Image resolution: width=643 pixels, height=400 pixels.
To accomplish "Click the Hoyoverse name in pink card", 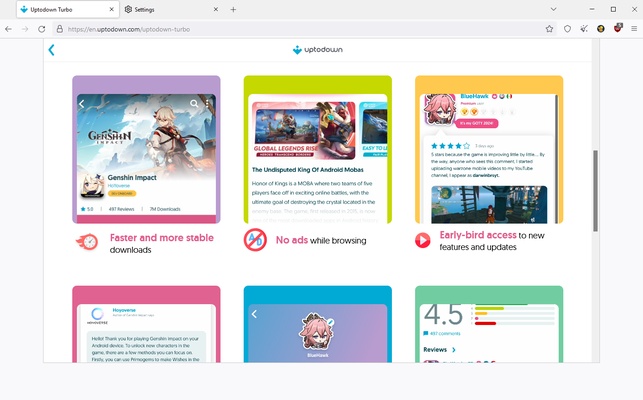I will [x=124, y=310].
